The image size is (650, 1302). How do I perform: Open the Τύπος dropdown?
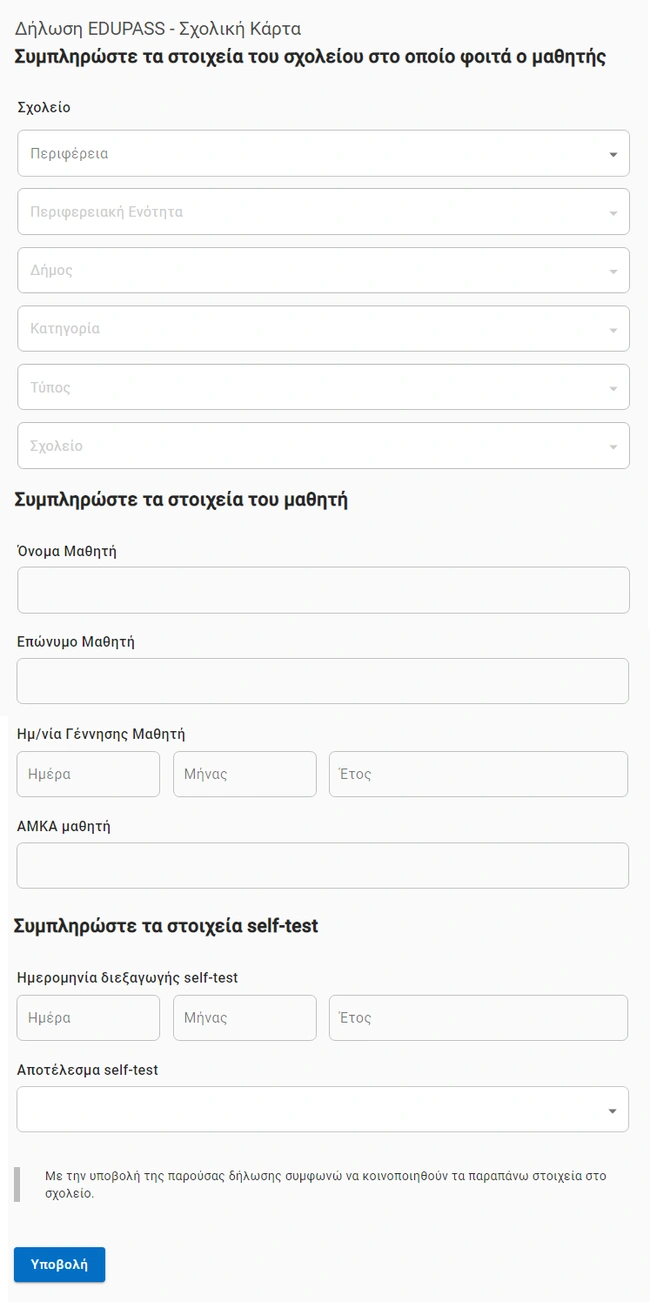(322, 387)
